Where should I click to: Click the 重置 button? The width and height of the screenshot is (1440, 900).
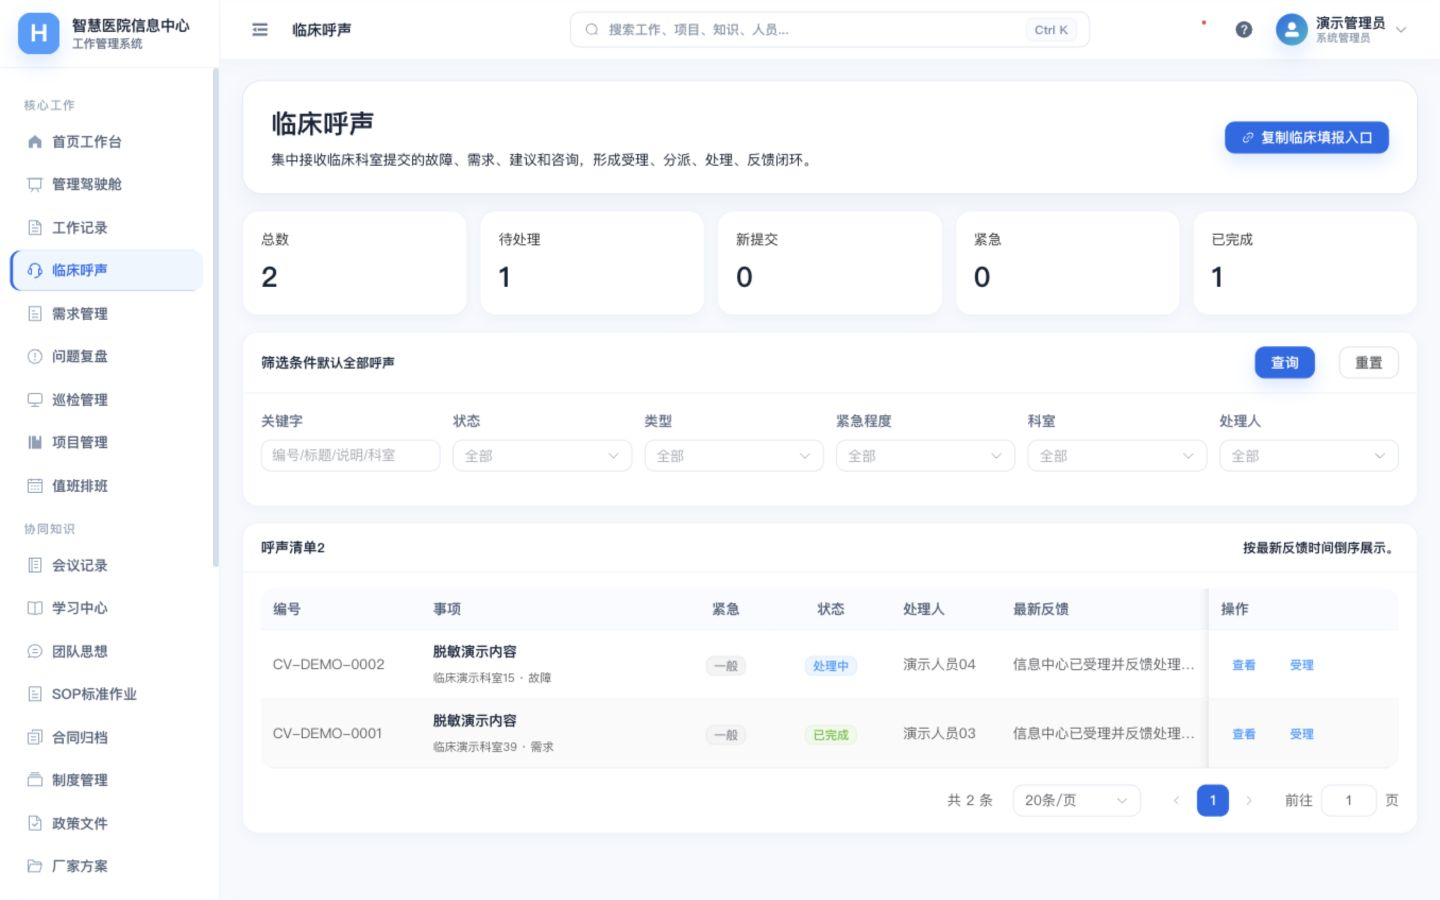pos(1369,363)
